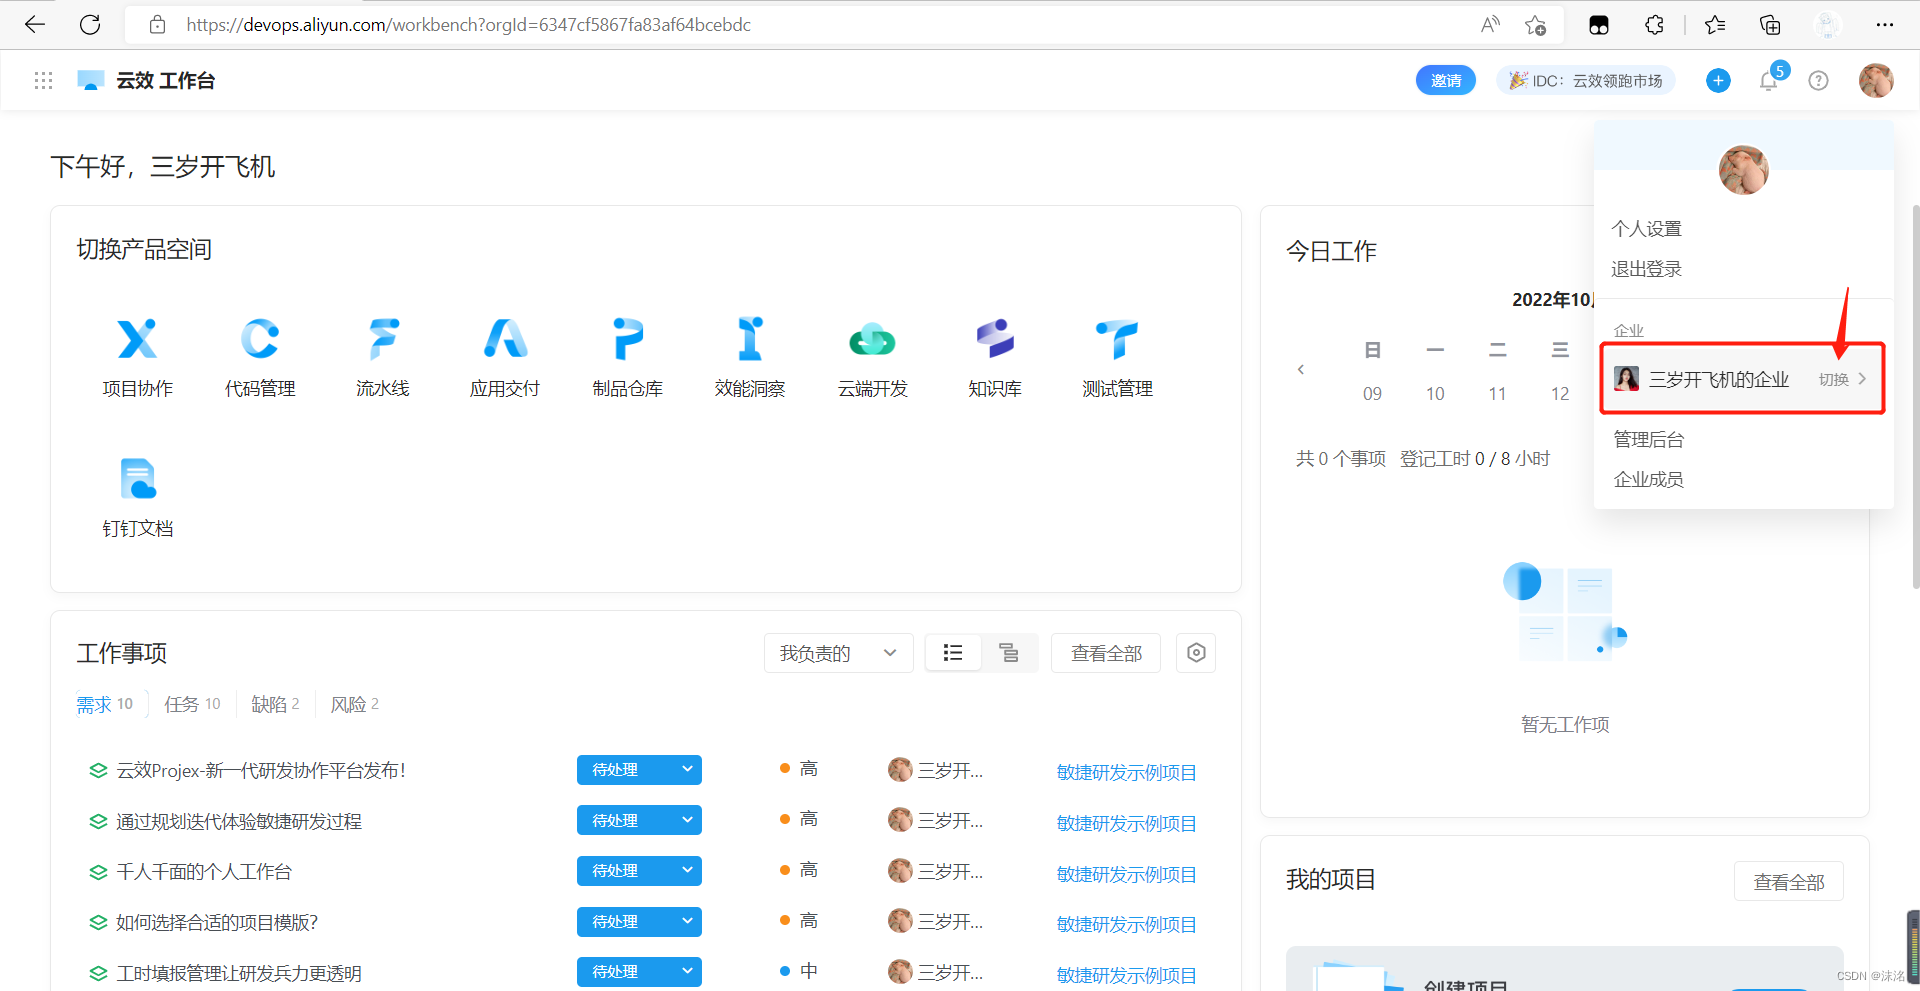Click the user avatar in header

click(x=1876, y=80)
